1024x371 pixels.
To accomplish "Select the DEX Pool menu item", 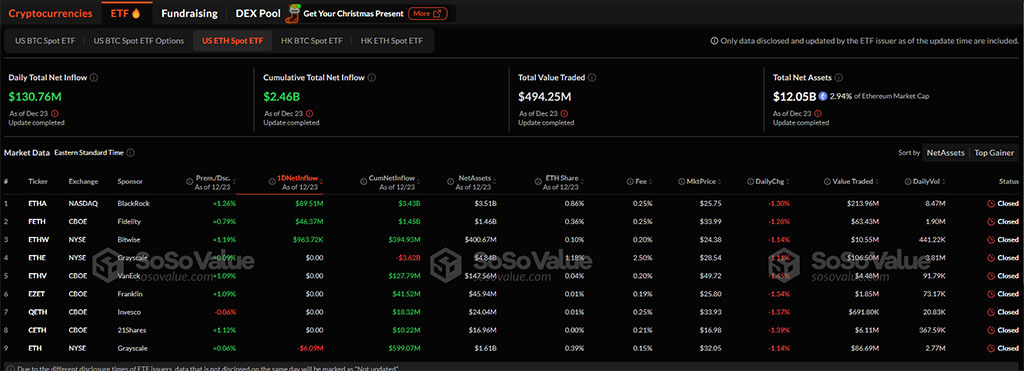I will click(258, 13).
